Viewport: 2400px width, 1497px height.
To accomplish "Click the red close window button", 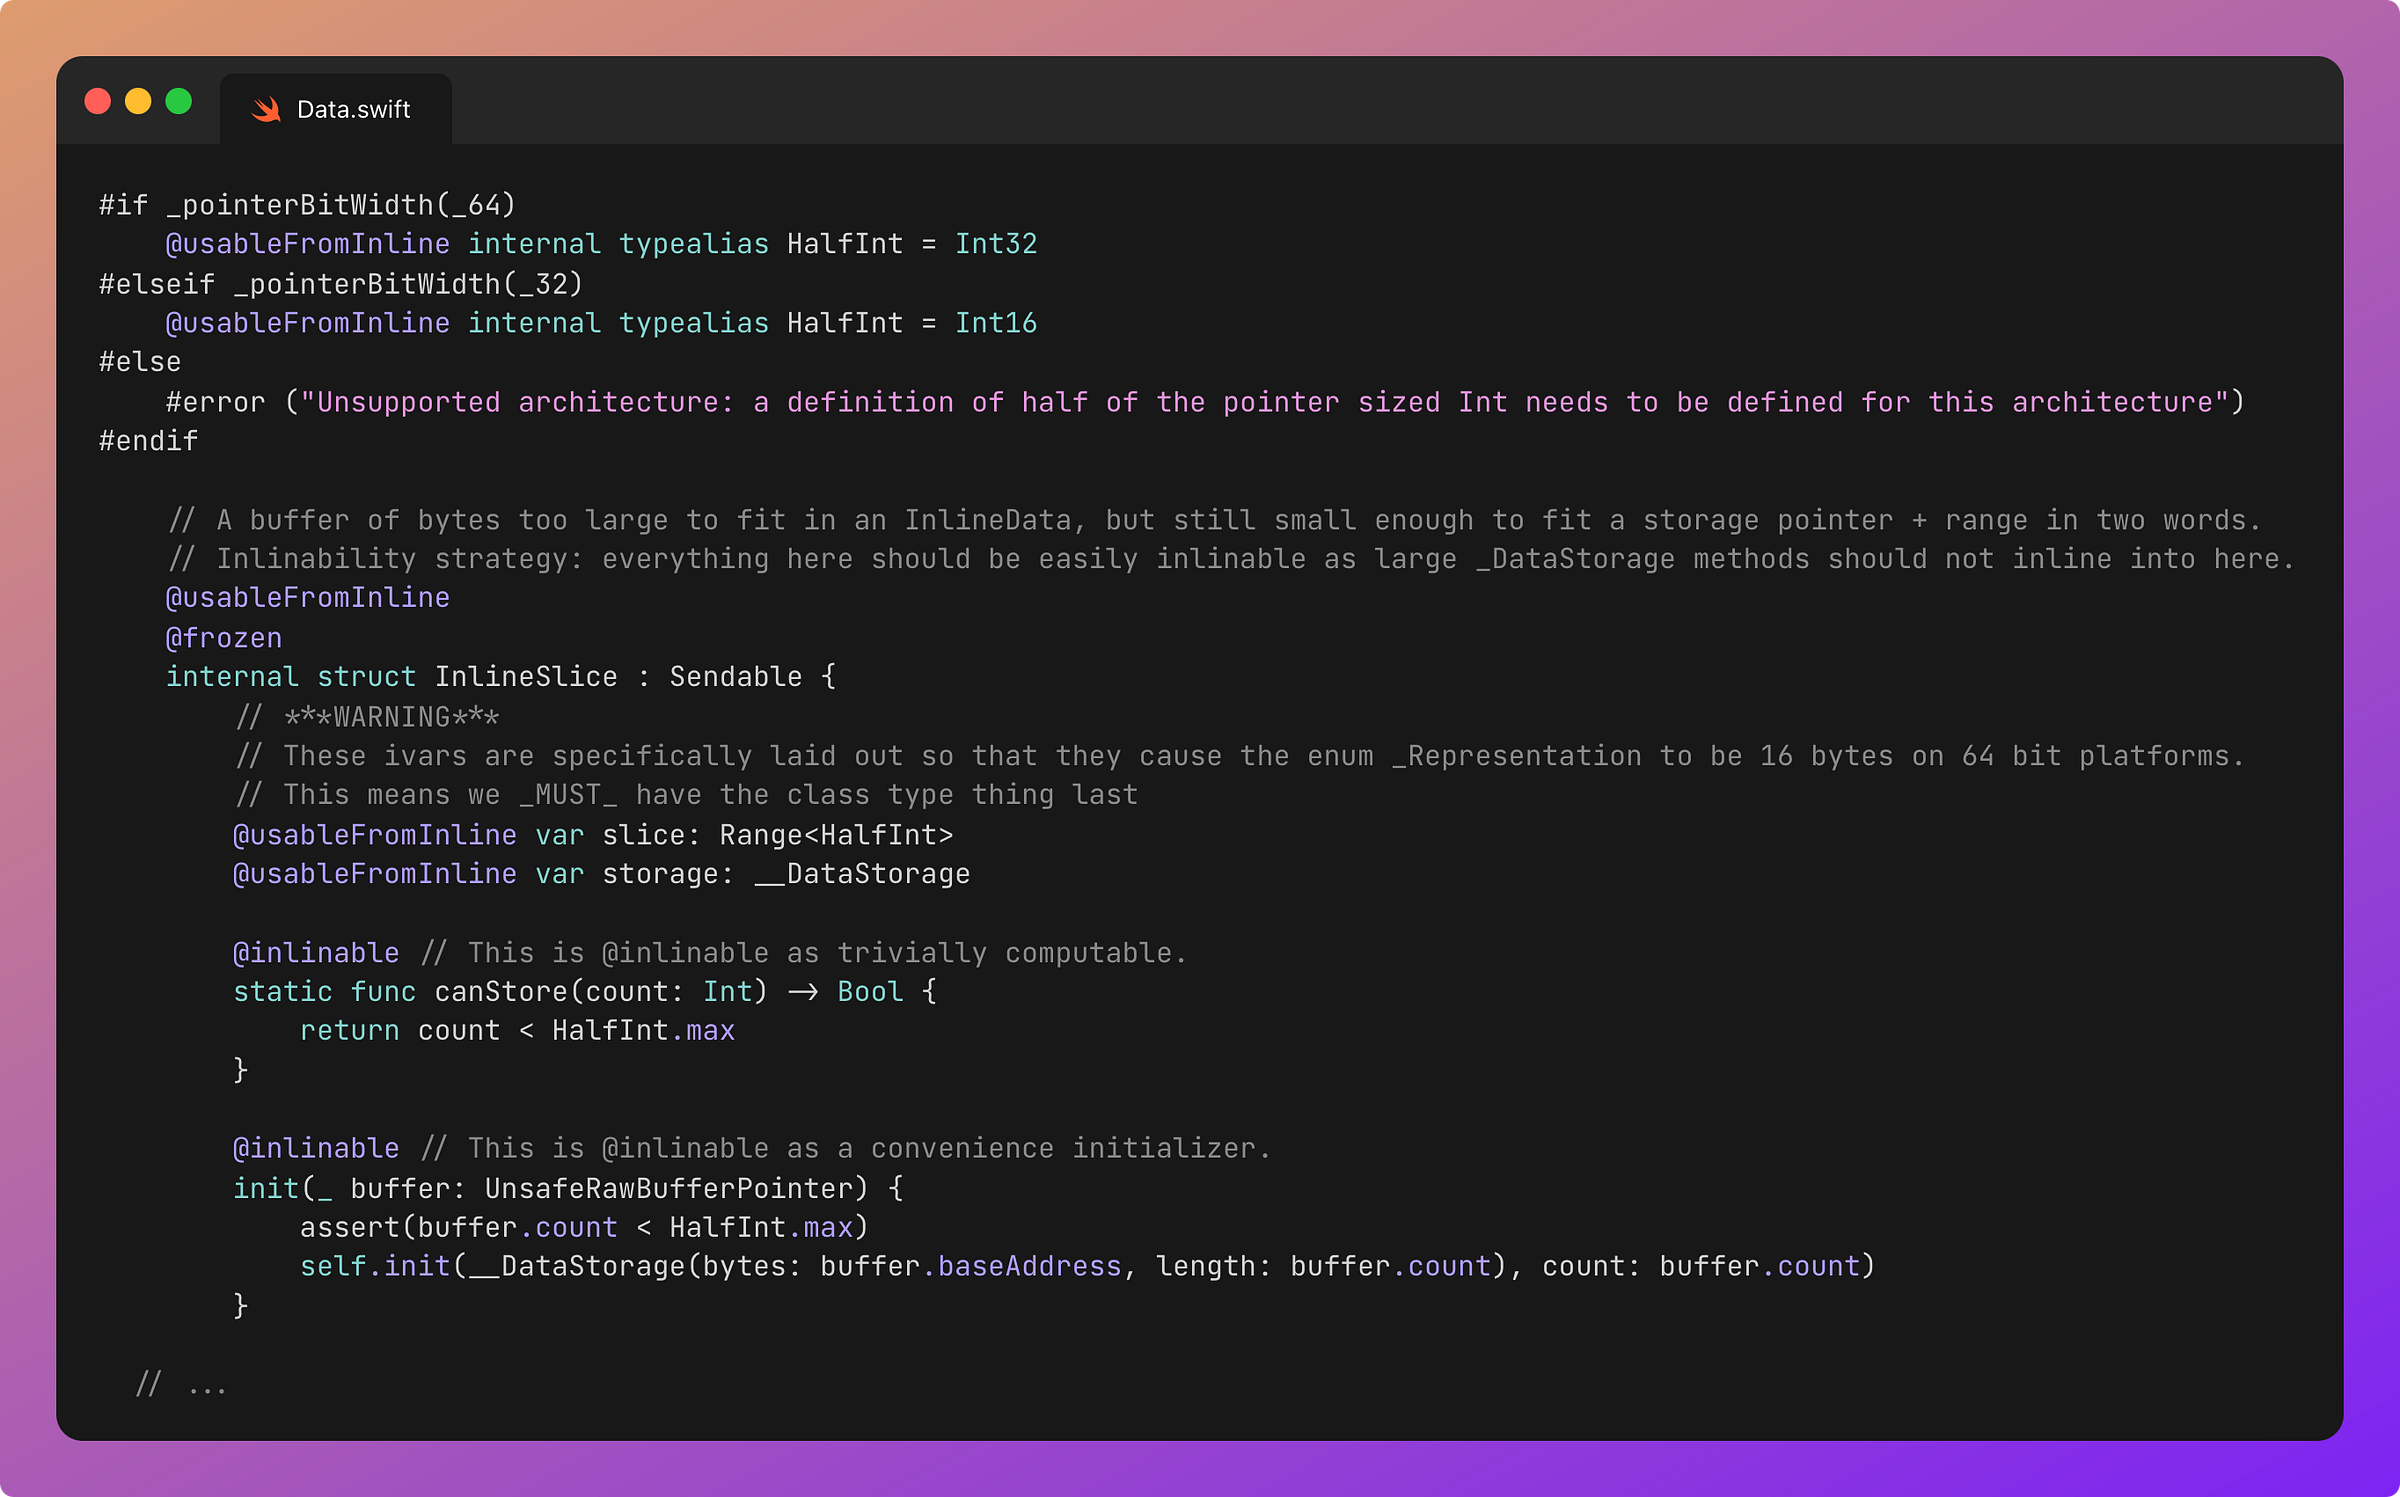I will pos(98,101).
